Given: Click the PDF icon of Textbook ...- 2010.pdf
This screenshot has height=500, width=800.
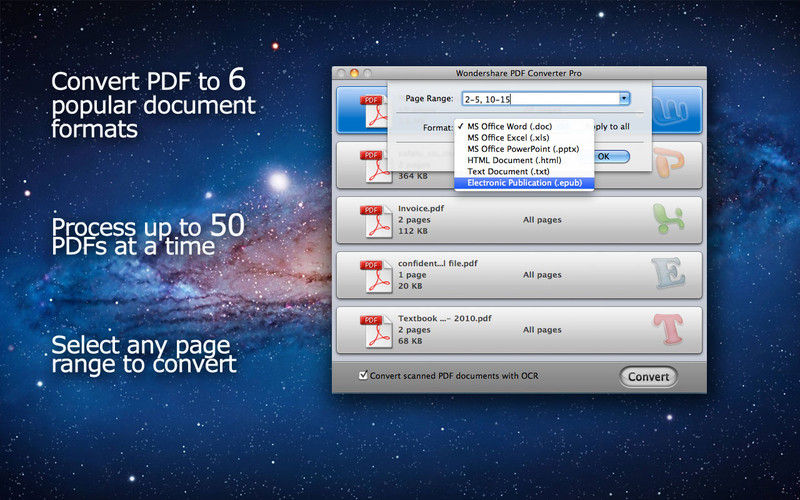Looking at the screenshot, I should coord(376,331).
